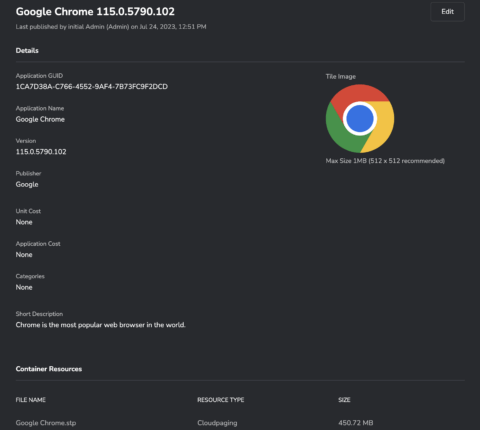Click the Edit button
The image size is (480, 430).
coord(447,12)
